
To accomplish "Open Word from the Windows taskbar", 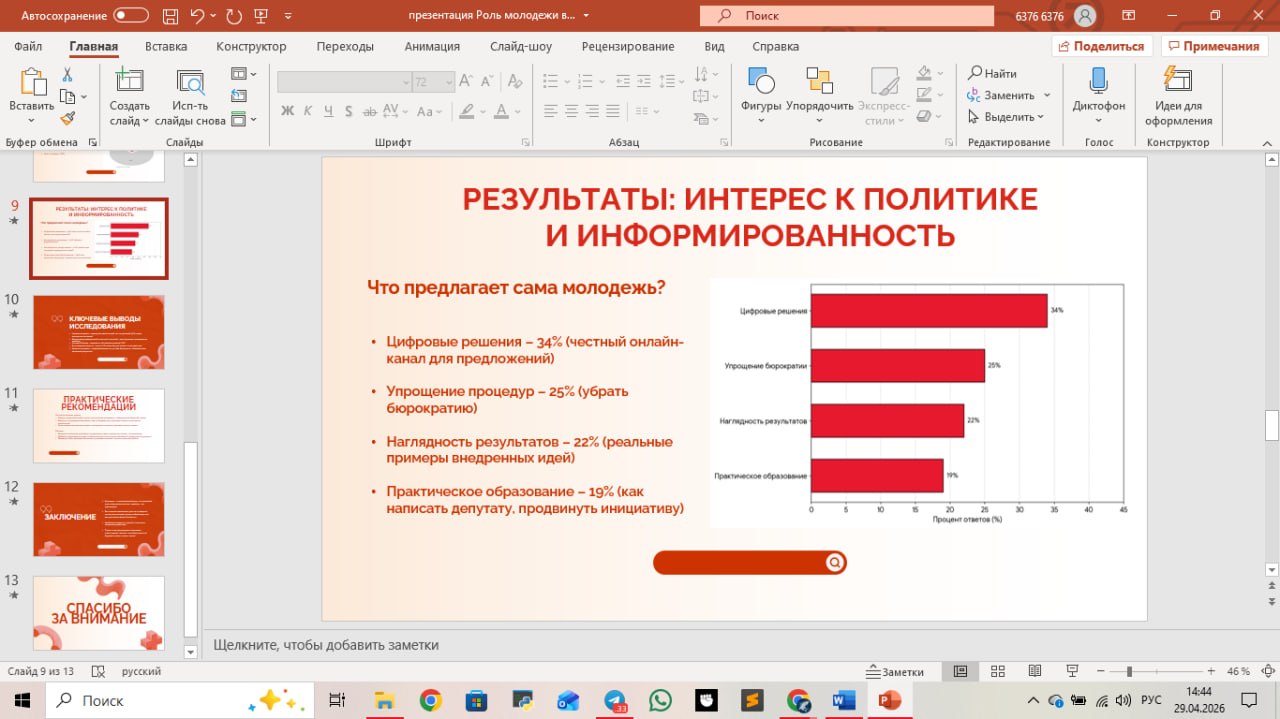I will (844, 700).
